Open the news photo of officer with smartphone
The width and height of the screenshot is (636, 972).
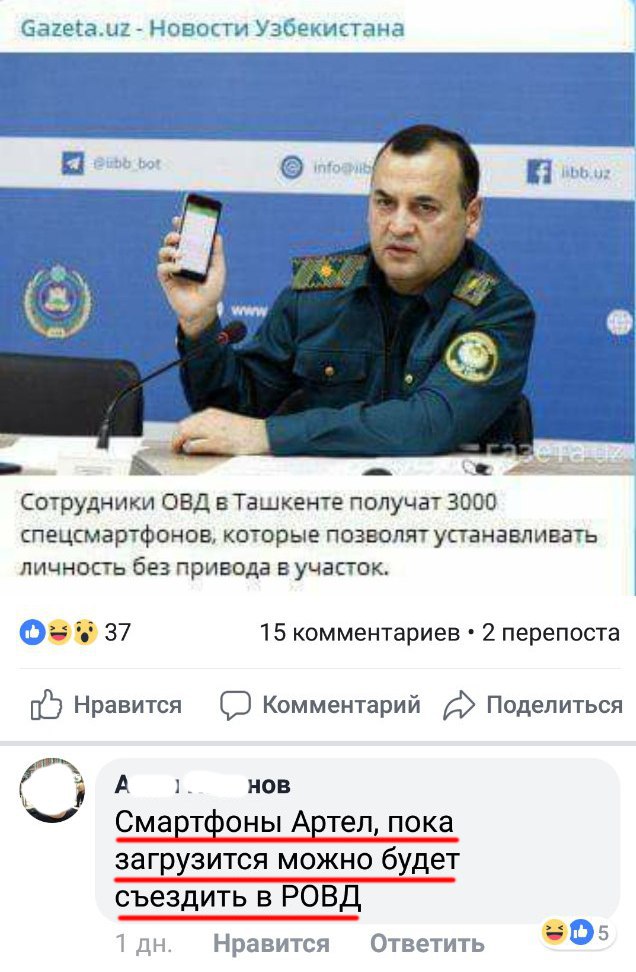tap(317, 263)
